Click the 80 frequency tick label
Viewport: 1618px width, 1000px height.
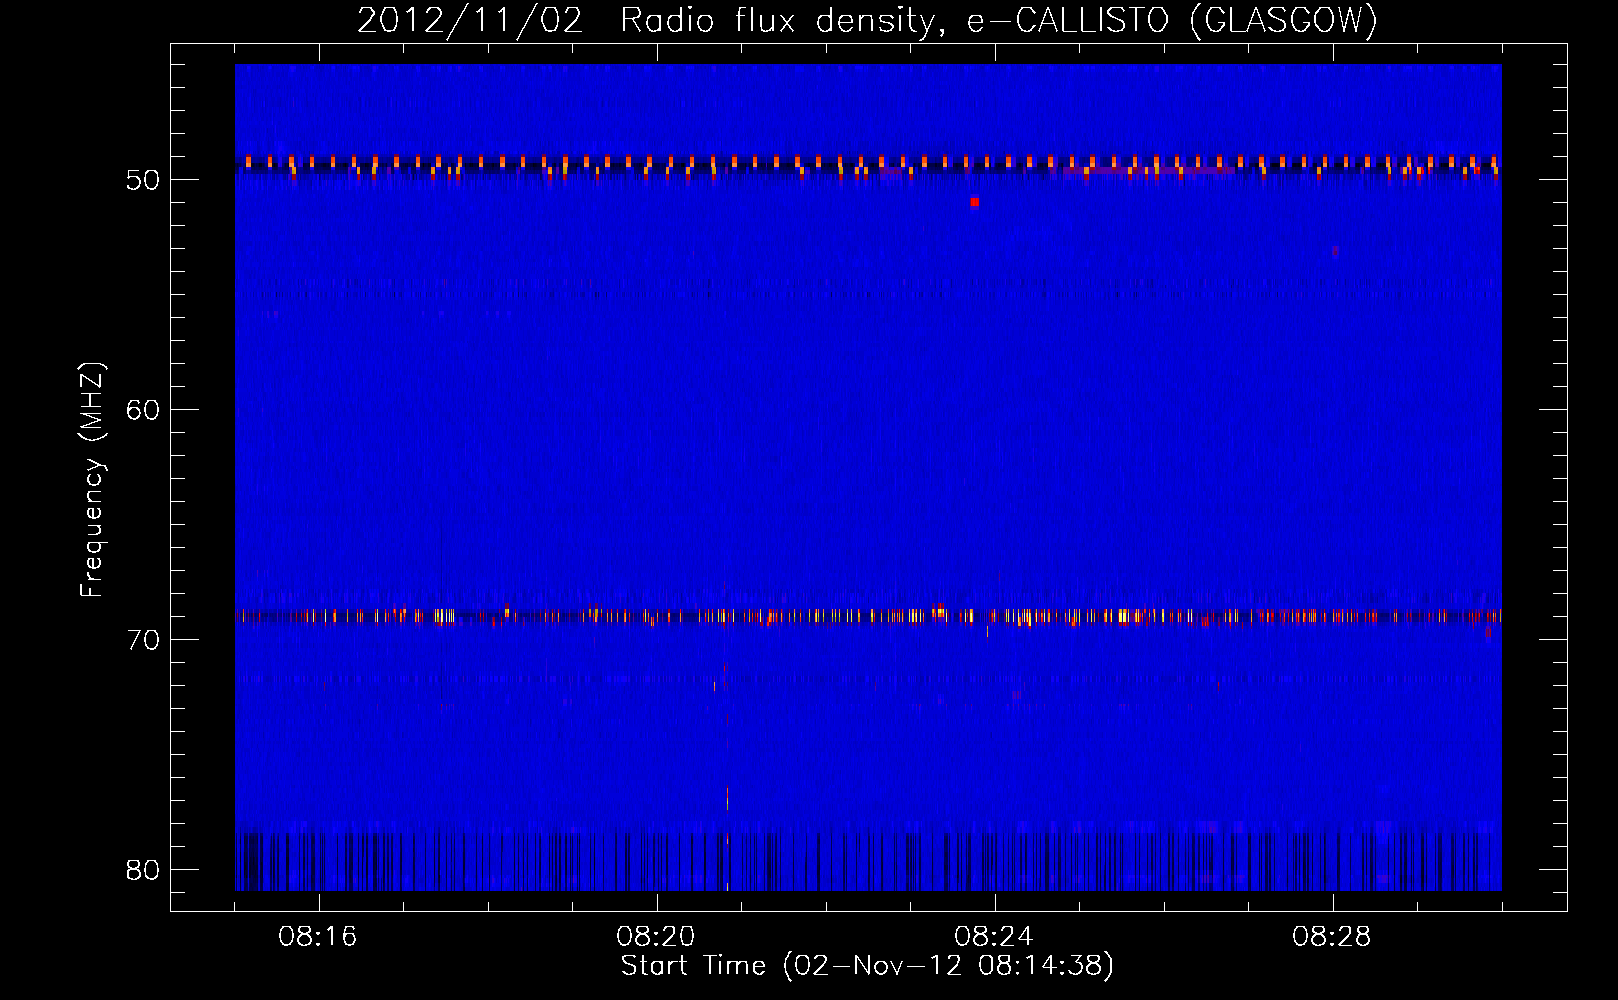click(143, 870)
